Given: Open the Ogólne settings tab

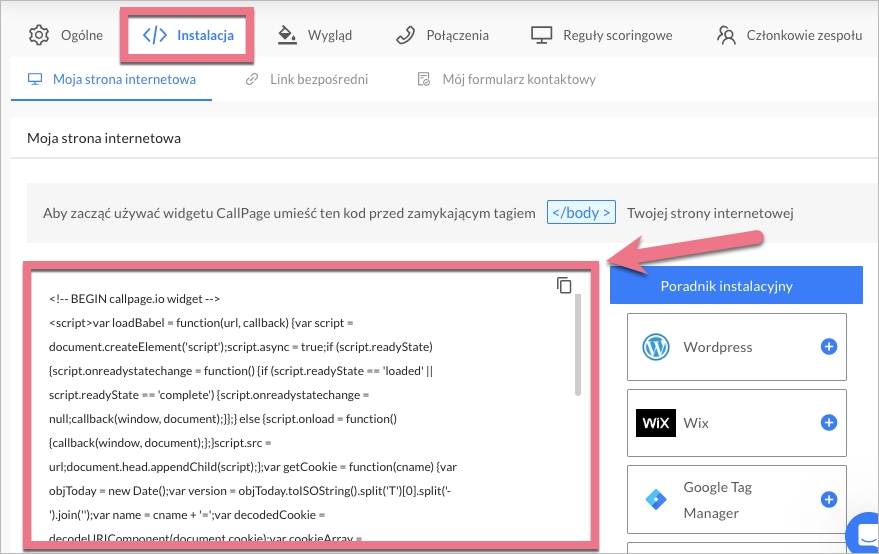Looking at the screenshot, I should (x=66, y=36).
